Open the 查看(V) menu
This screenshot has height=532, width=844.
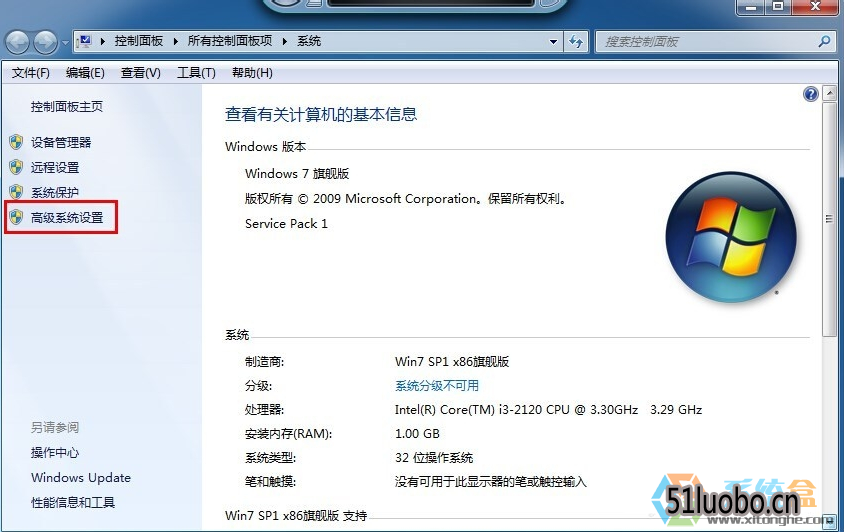click(140, 73)
